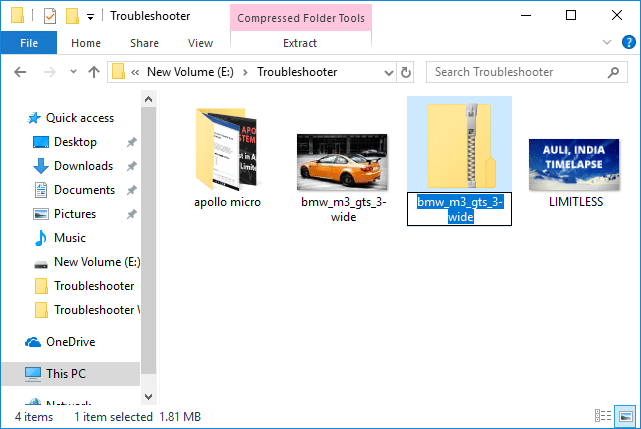Screen dimensions: 641x429
Task: Click the 4 items status text
Action: [x=34, y=417]
